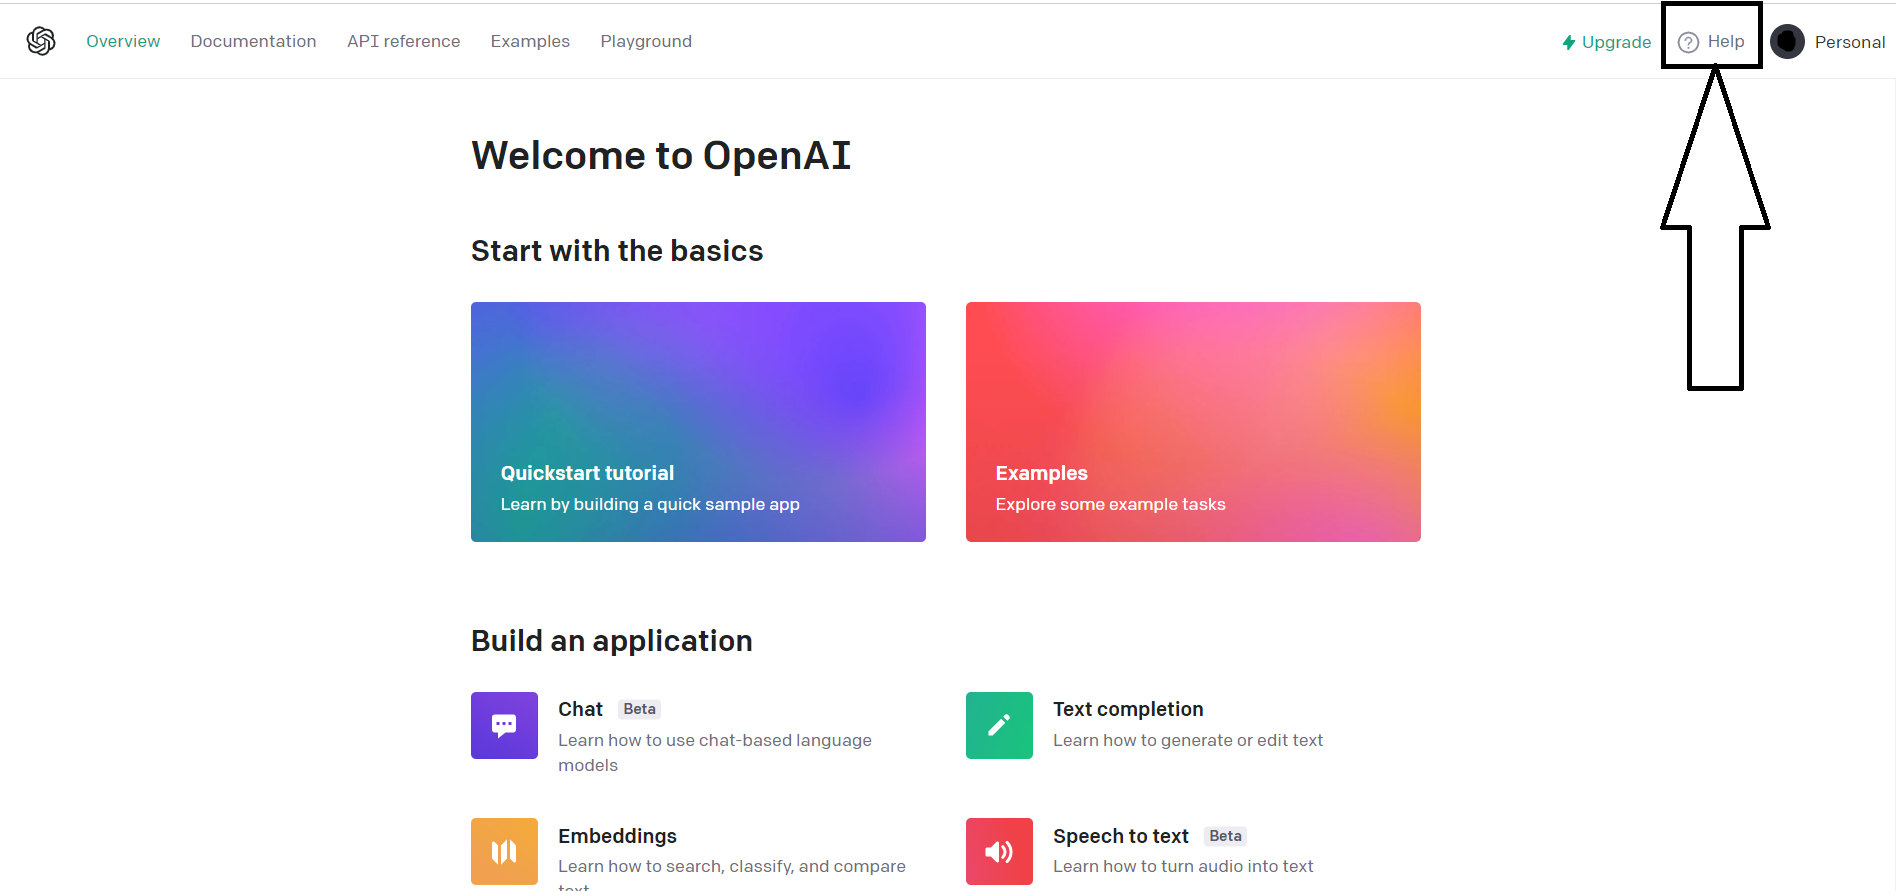Select the Overview tab
Viewport: 1896px width, 891px height.
(x=123, y=41)
